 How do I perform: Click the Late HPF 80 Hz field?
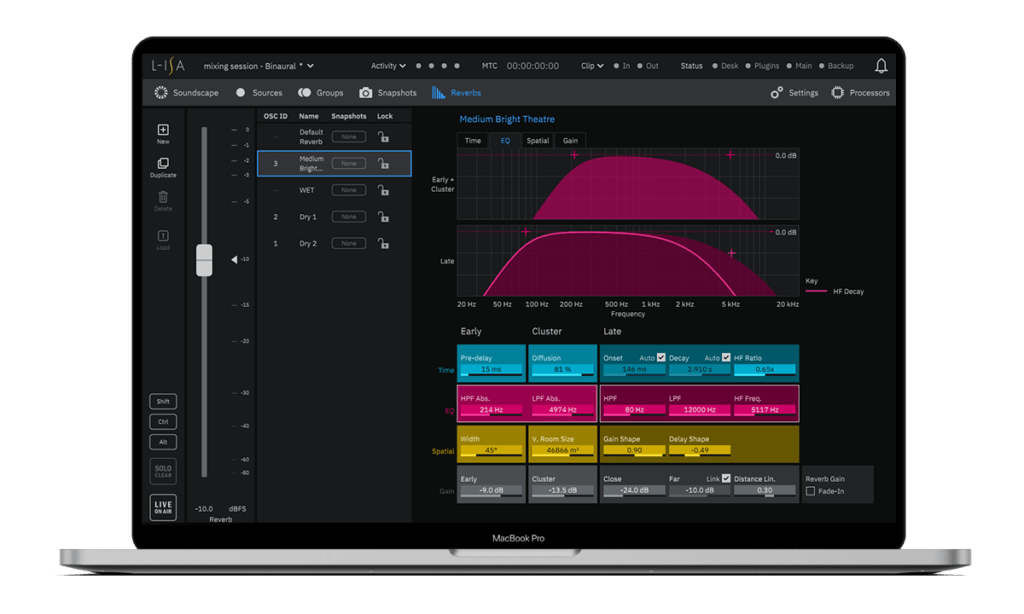click(x=634, y=410)
